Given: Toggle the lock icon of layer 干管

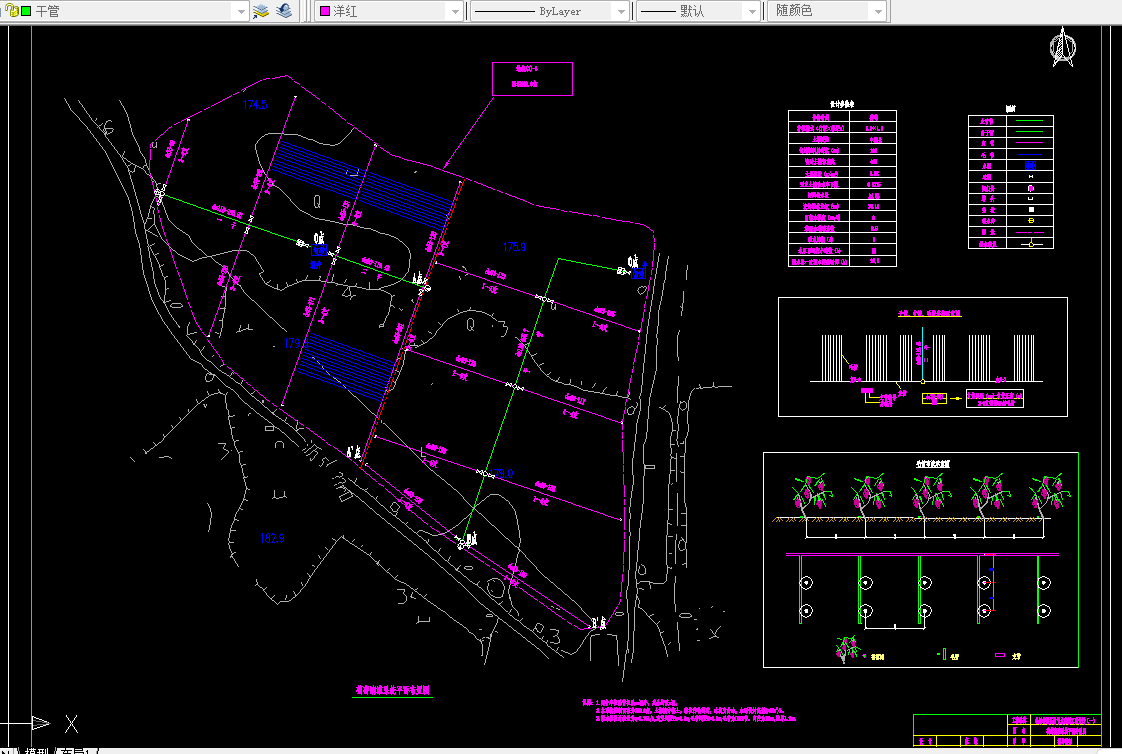Looking at the screenshot, I should [x=14, y=11].
